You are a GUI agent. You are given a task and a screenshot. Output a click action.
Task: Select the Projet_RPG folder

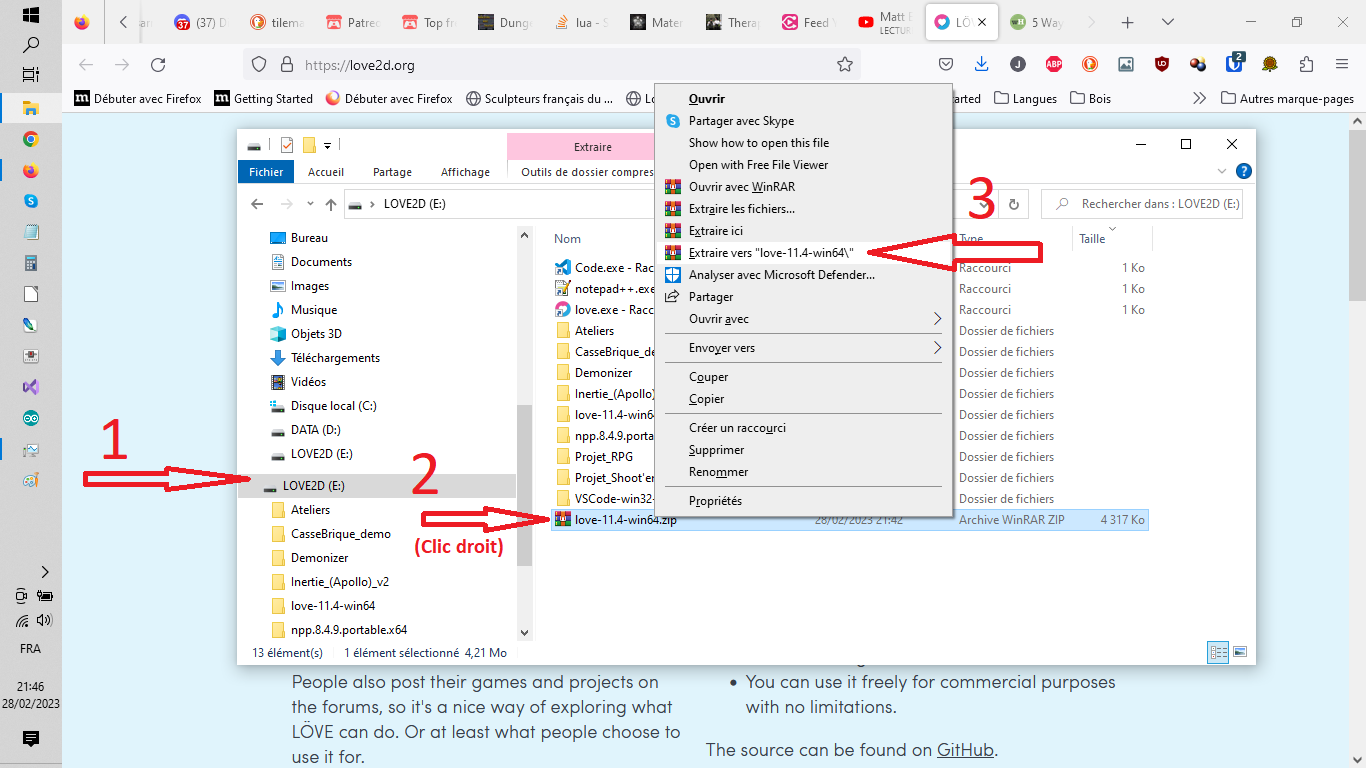pyautogui.click(x=603, y=457)
